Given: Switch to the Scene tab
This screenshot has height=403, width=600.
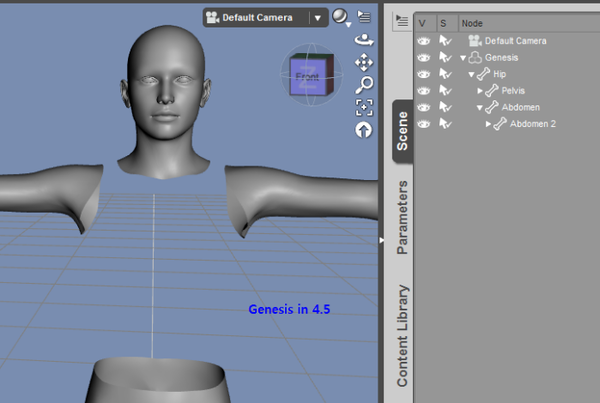Looking at the screenshot, I should pyautogui.click(x=403, y=131).
